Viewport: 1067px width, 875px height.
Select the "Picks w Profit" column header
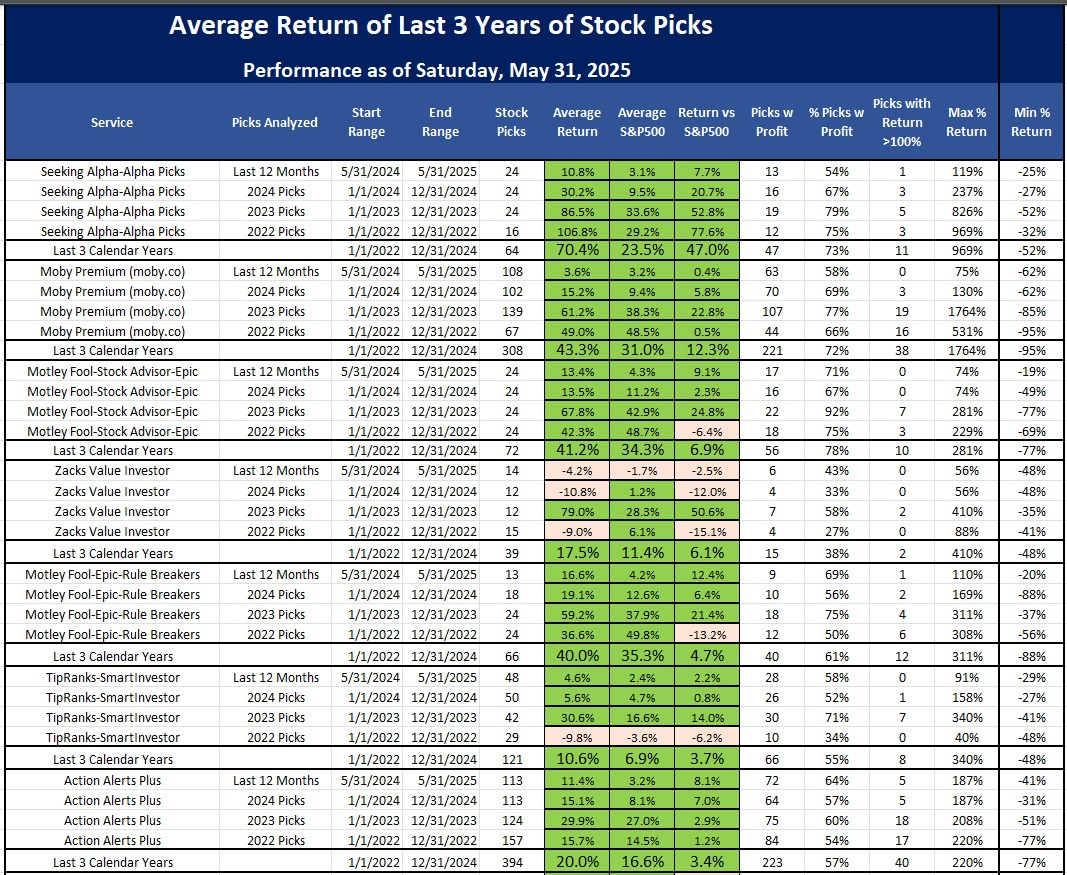click(772, 122)
